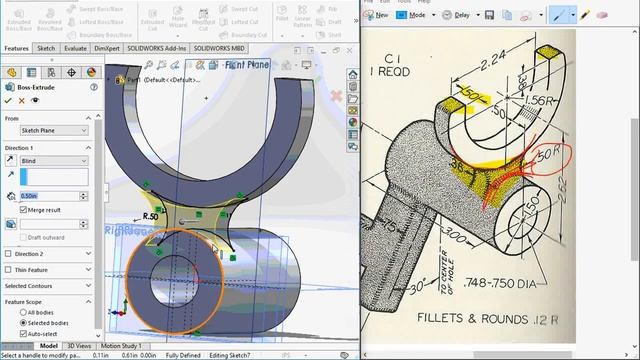Screen dimensions: 640x360
Task: Switch to the Evaluate tab
Action: click(x=76, y=48)
